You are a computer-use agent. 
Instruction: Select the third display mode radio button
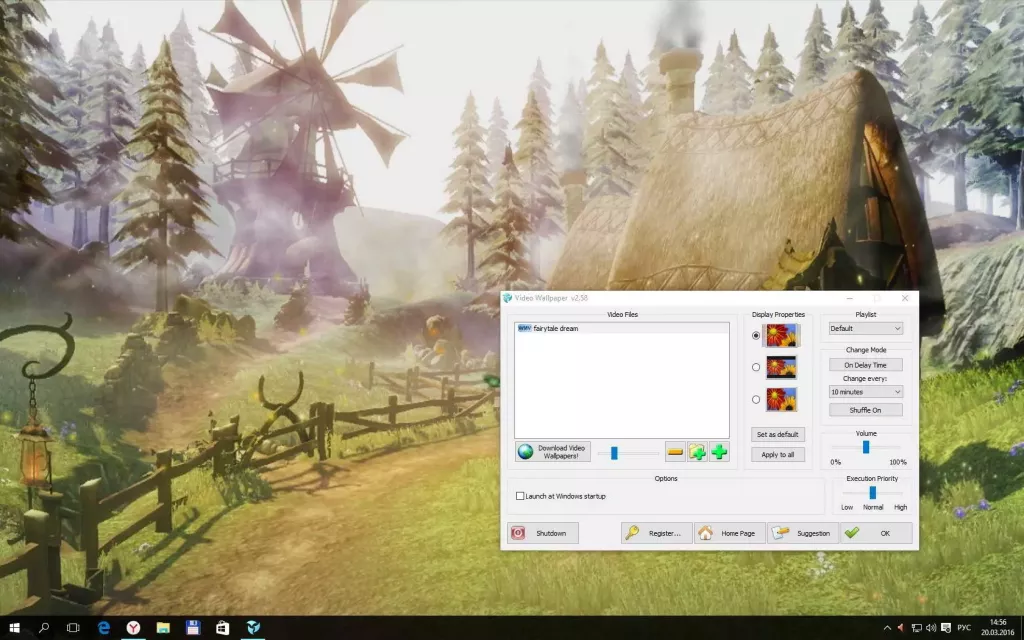[756, 400]
